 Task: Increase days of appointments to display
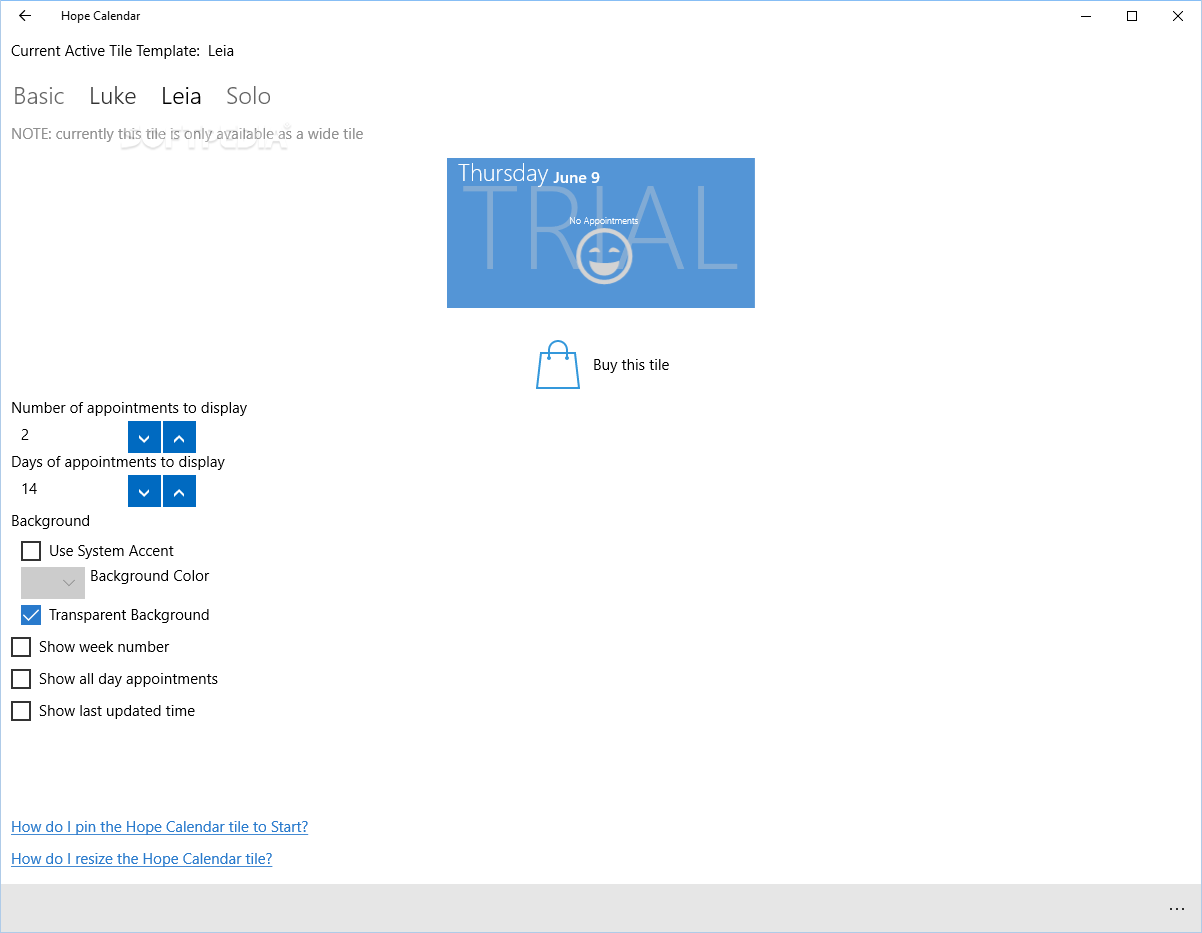click(179, 491)
